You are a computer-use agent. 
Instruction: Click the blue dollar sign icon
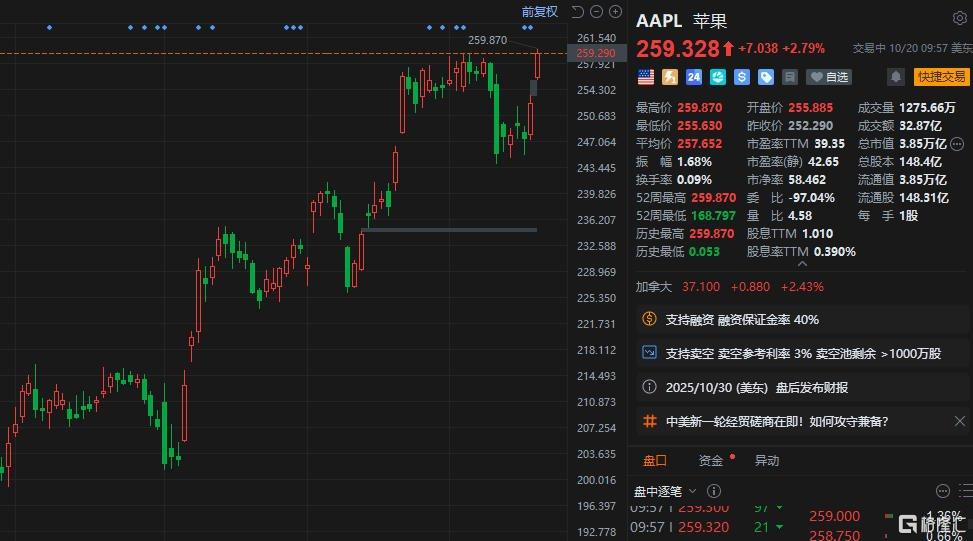pos(742,77)
